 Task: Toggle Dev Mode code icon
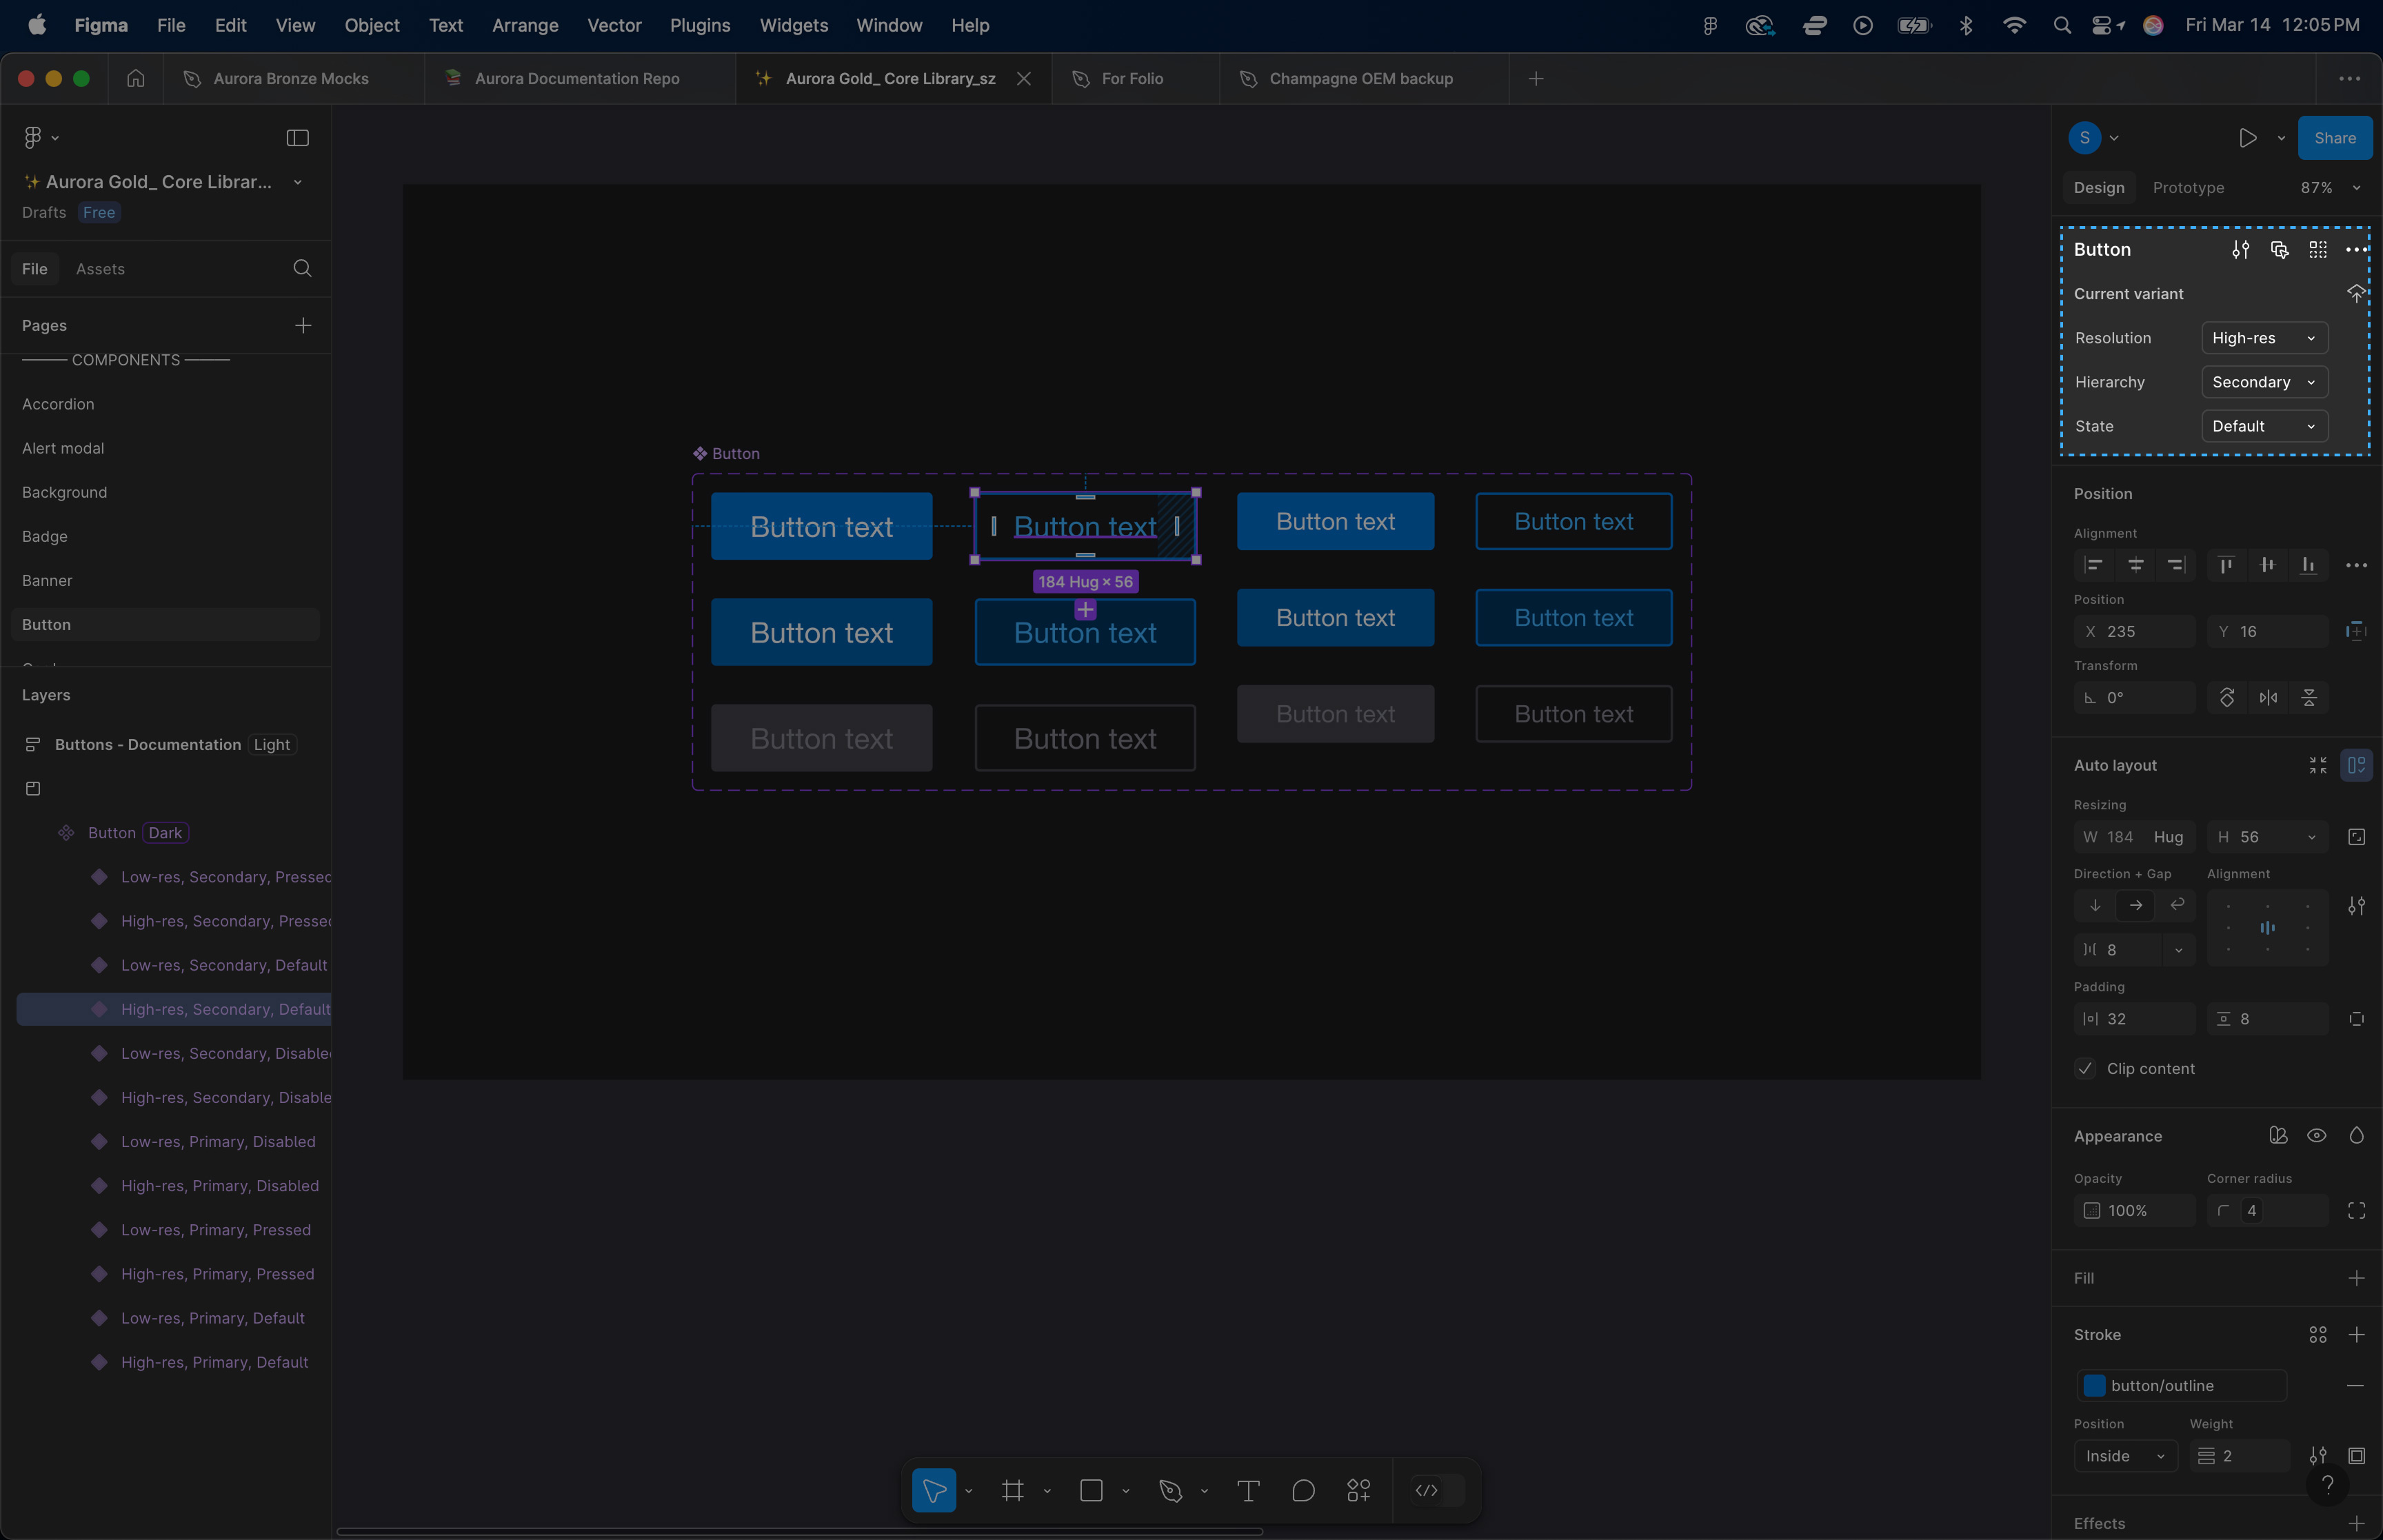[x=1427, y=1491]
